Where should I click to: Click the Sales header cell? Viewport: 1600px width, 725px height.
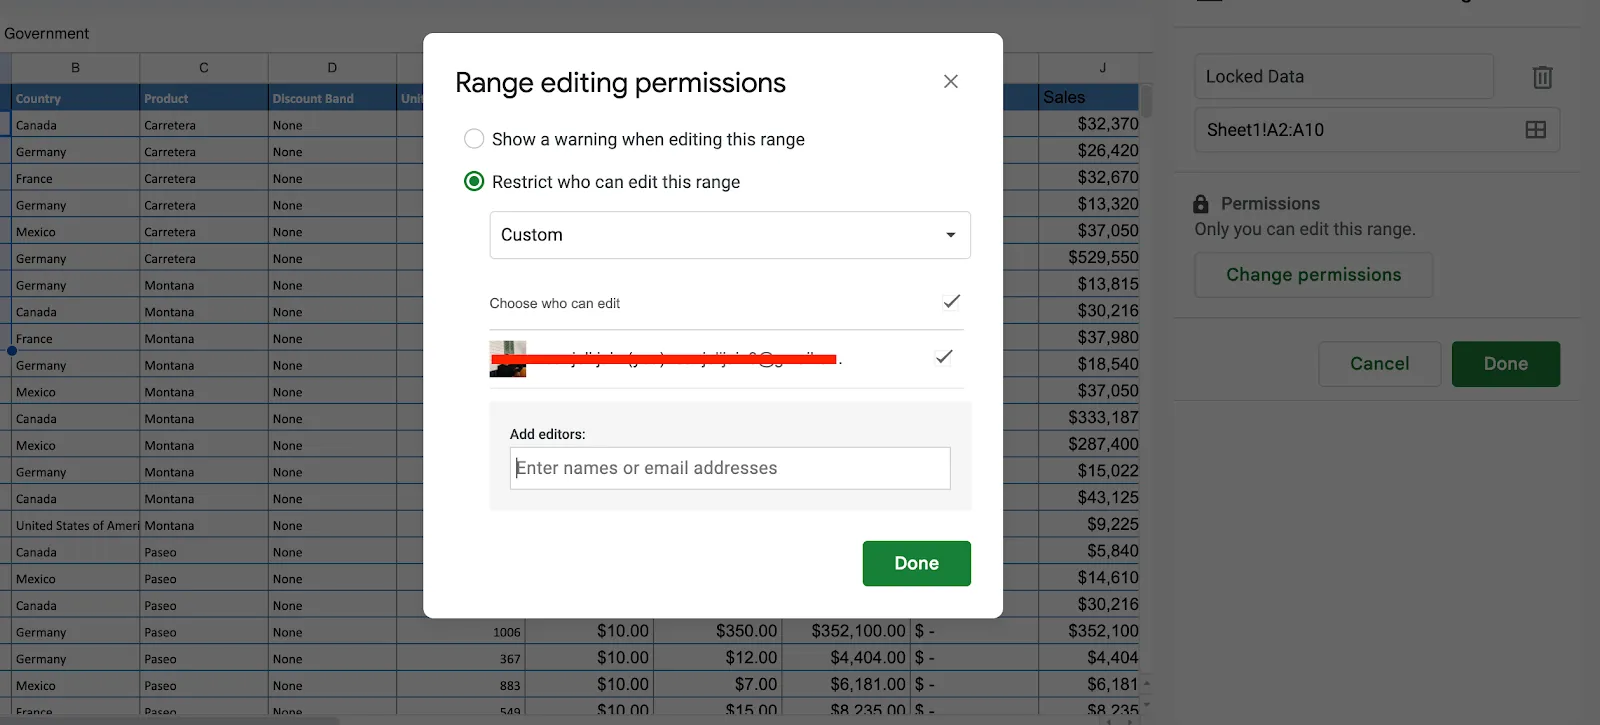click(1089, 97)
